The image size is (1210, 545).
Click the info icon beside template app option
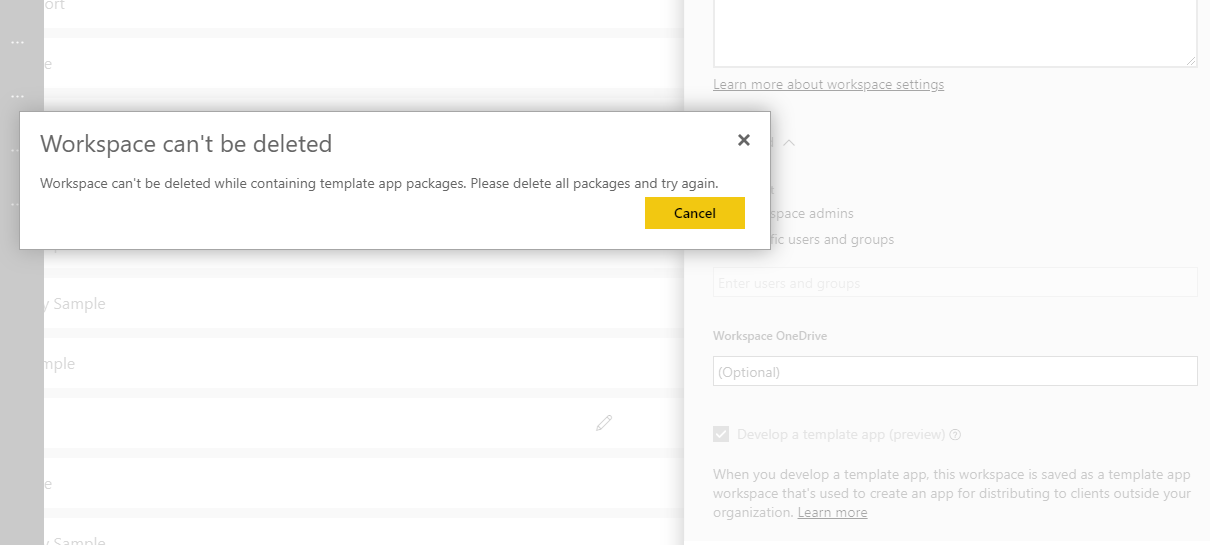coord(955,435)
